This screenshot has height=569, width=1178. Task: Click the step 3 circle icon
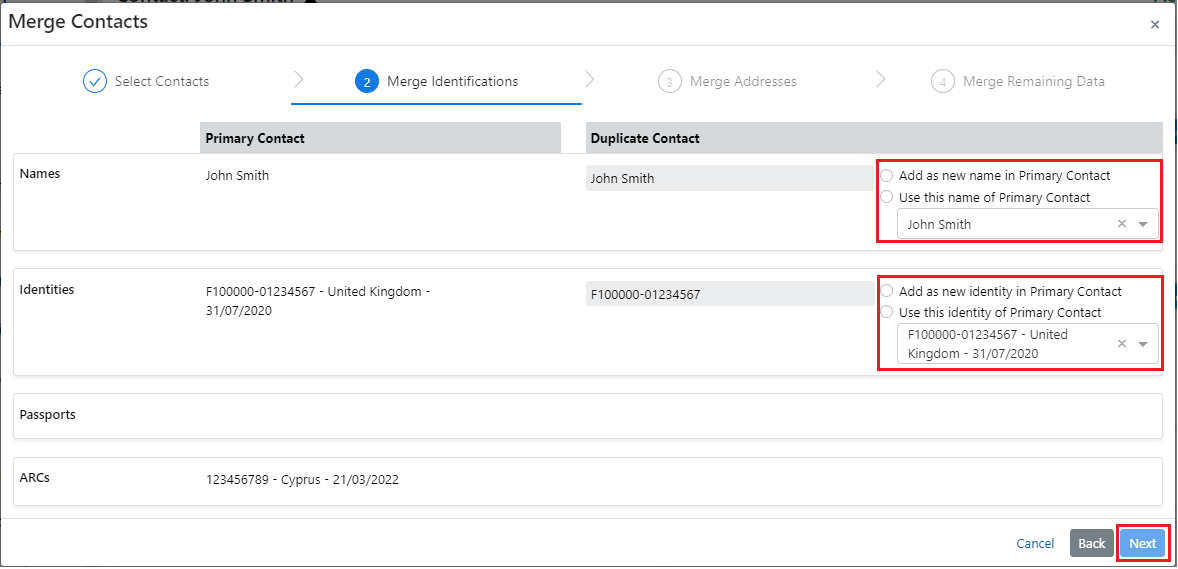[670, 82]
